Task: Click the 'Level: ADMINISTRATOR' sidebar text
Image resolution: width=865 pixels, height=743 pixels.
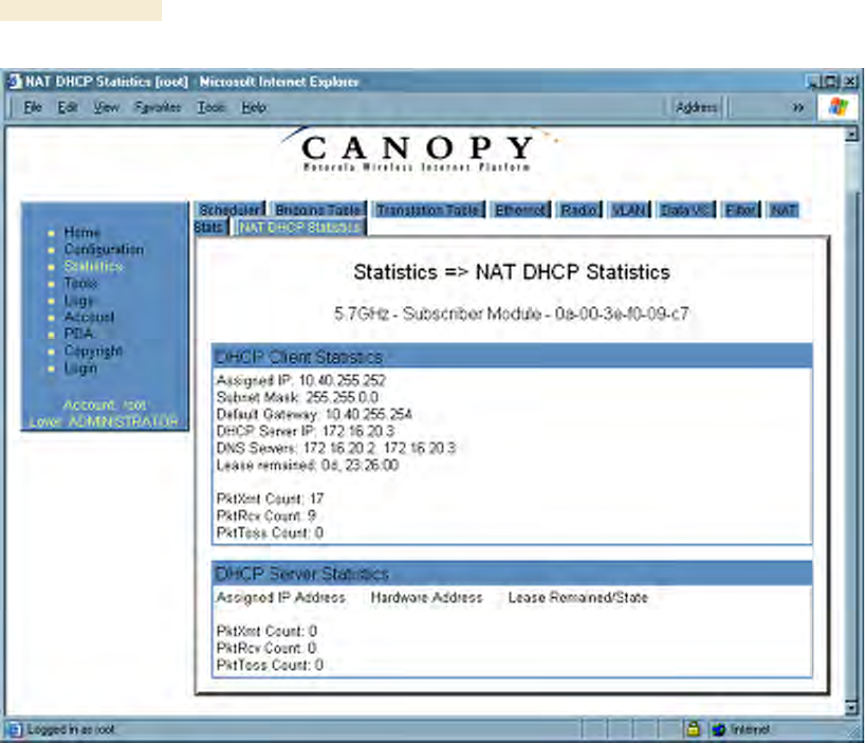Action: click(104, 422)
